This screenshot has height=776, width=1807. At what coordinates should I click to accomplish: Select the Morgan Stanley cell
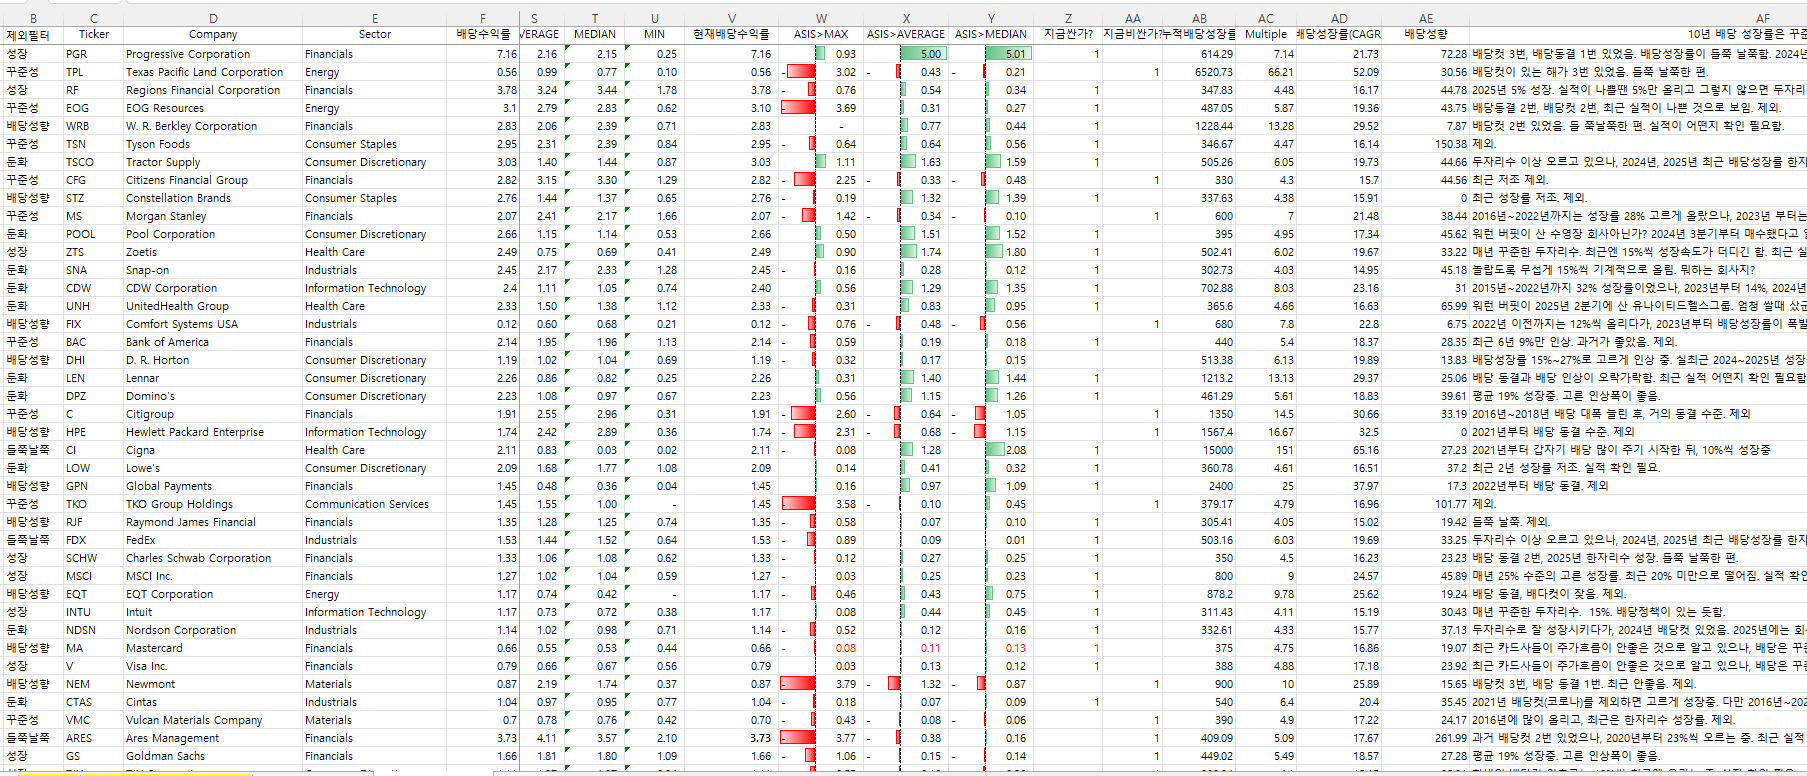pos(213,216)
